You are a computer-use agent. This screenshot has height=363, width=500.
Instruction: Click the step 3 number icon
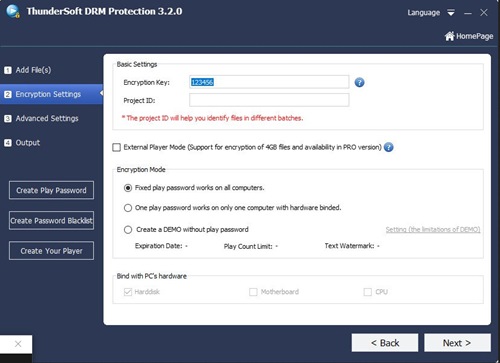8,119
